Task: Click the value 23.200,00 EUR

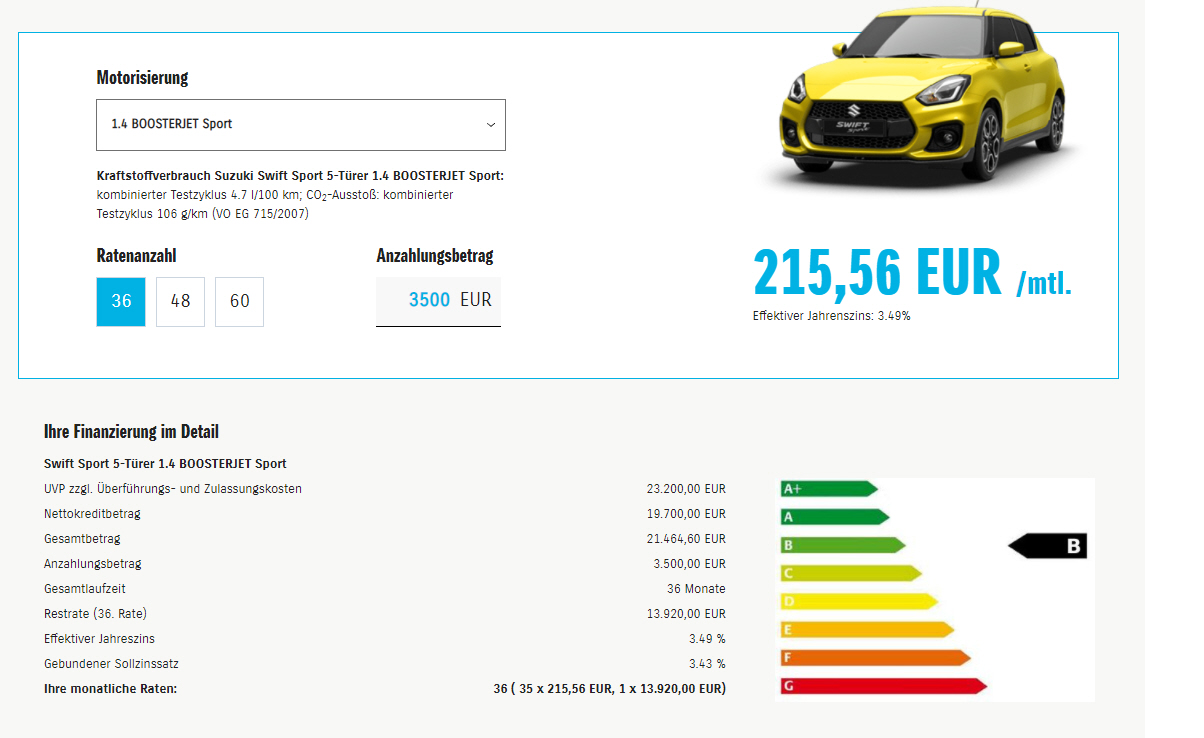Action: (x=686, y=489)
